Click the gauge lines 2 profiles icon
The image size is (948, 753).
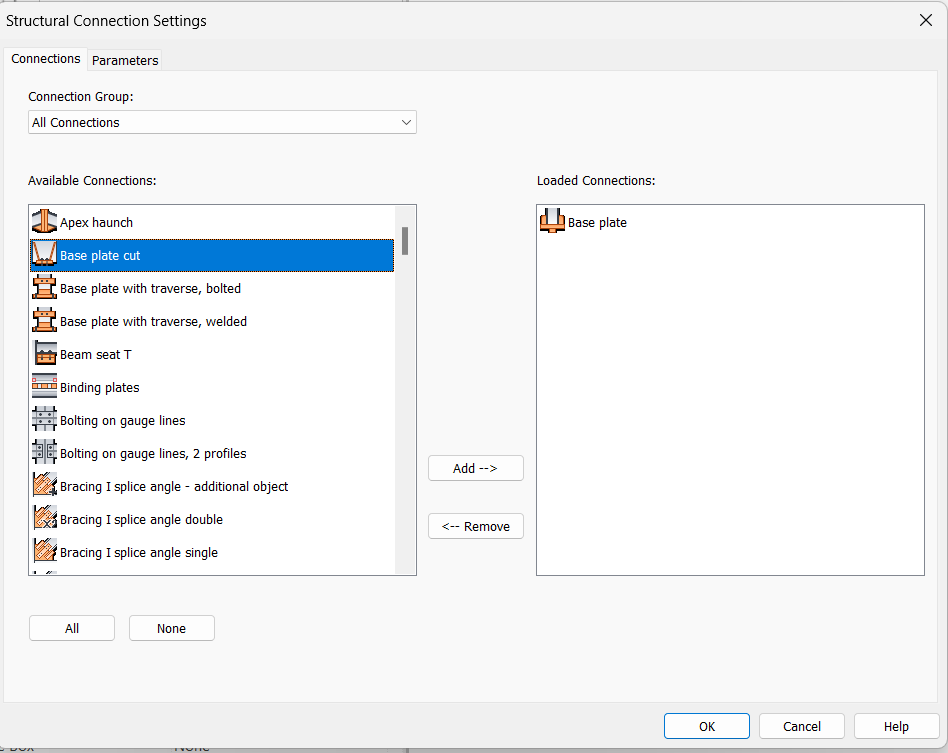(x=44, y=453)
